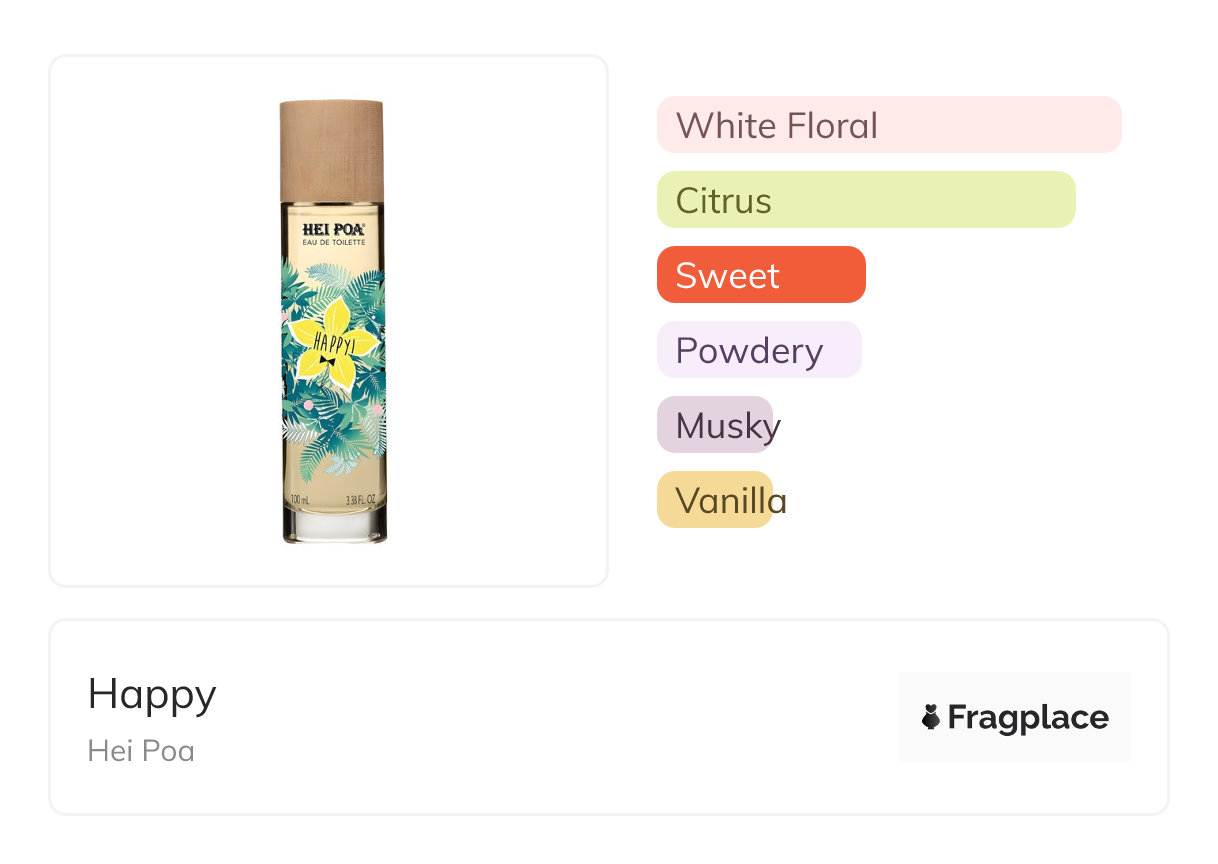
Task: Click the Fragplace perfume bottle logo icon
Action: [x=931, y=717]
